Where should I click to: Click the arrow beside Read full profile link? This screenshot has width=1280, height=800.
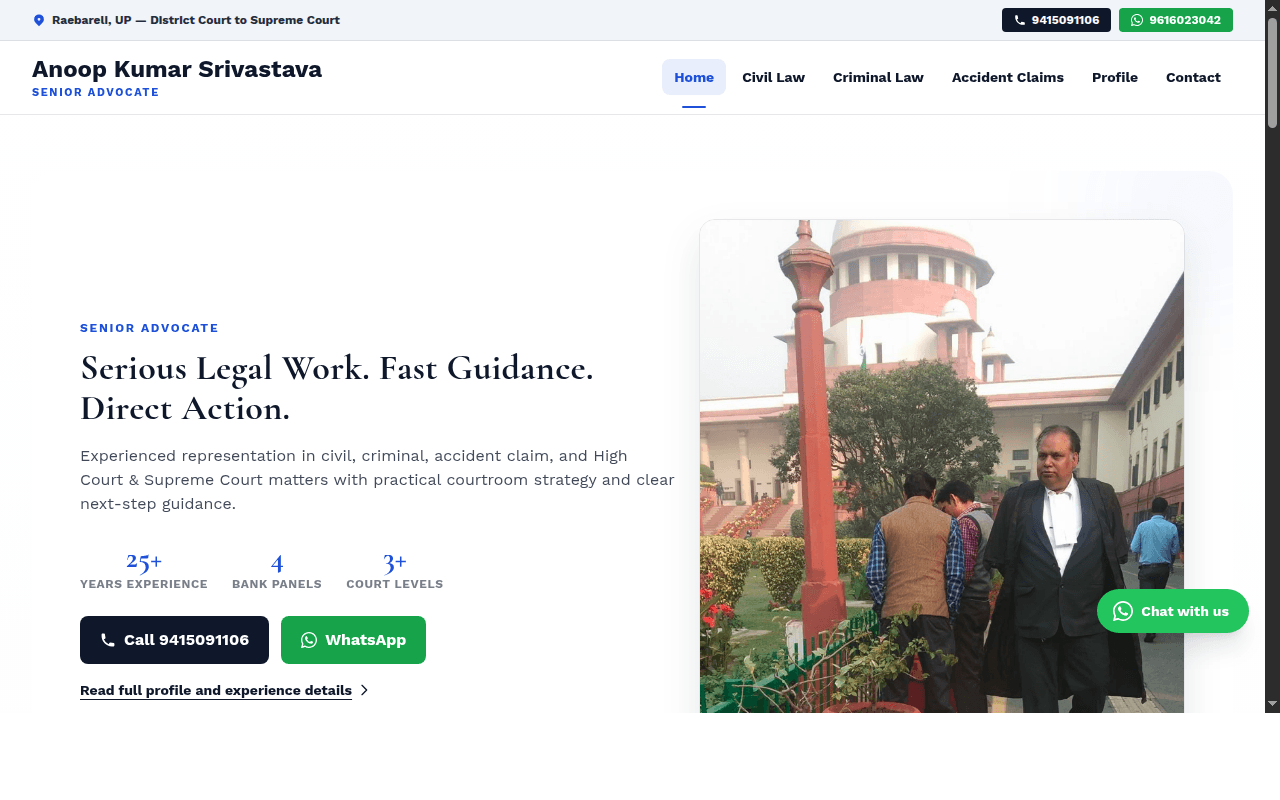click(364, 690)
